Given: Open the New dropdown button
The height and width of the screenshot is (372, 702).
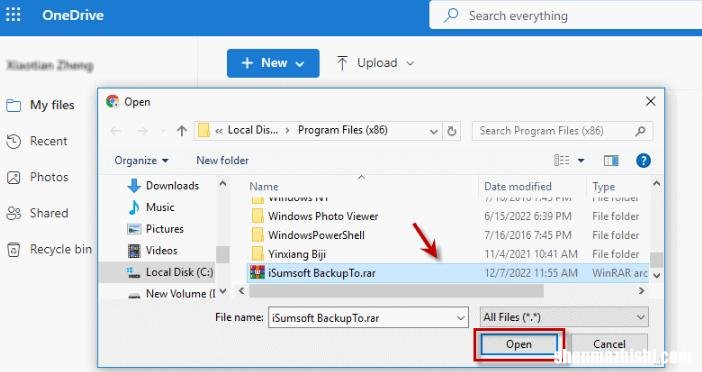Looking at the screenshot, I should pos(273,63).
